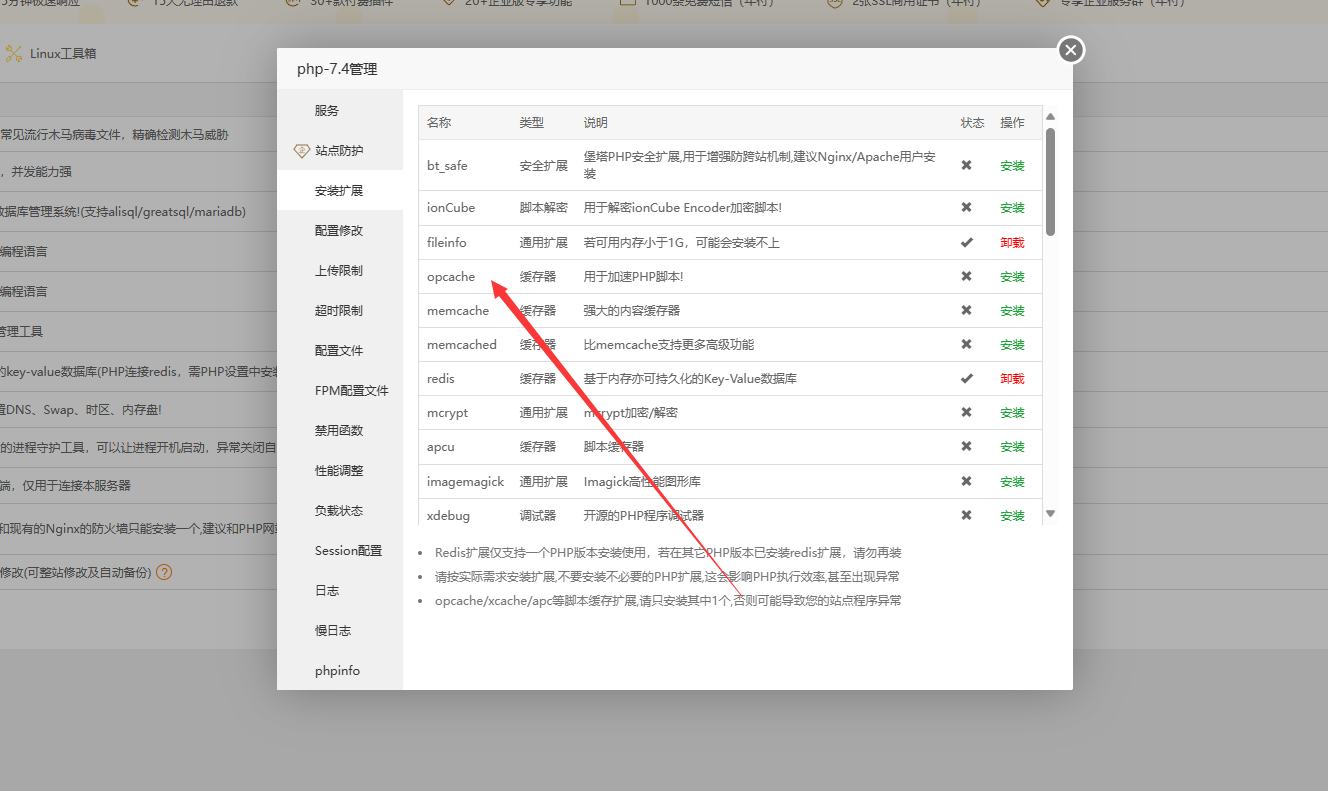Open the 配置文件 tab
This screenshot has height=791, width=1328.
pyautogui.click(x=340, y=350)
